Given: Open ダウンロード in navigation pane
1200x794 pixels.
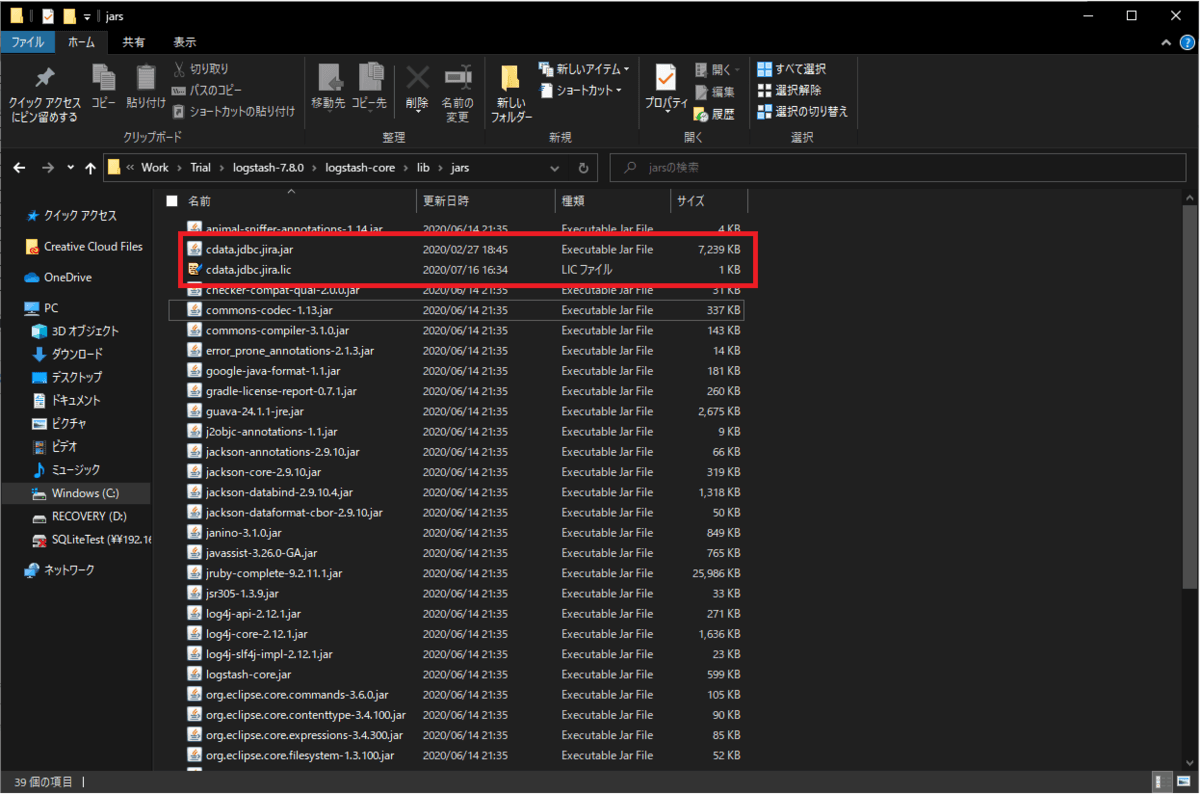Looking at the screenshot, I should [77, 354].
